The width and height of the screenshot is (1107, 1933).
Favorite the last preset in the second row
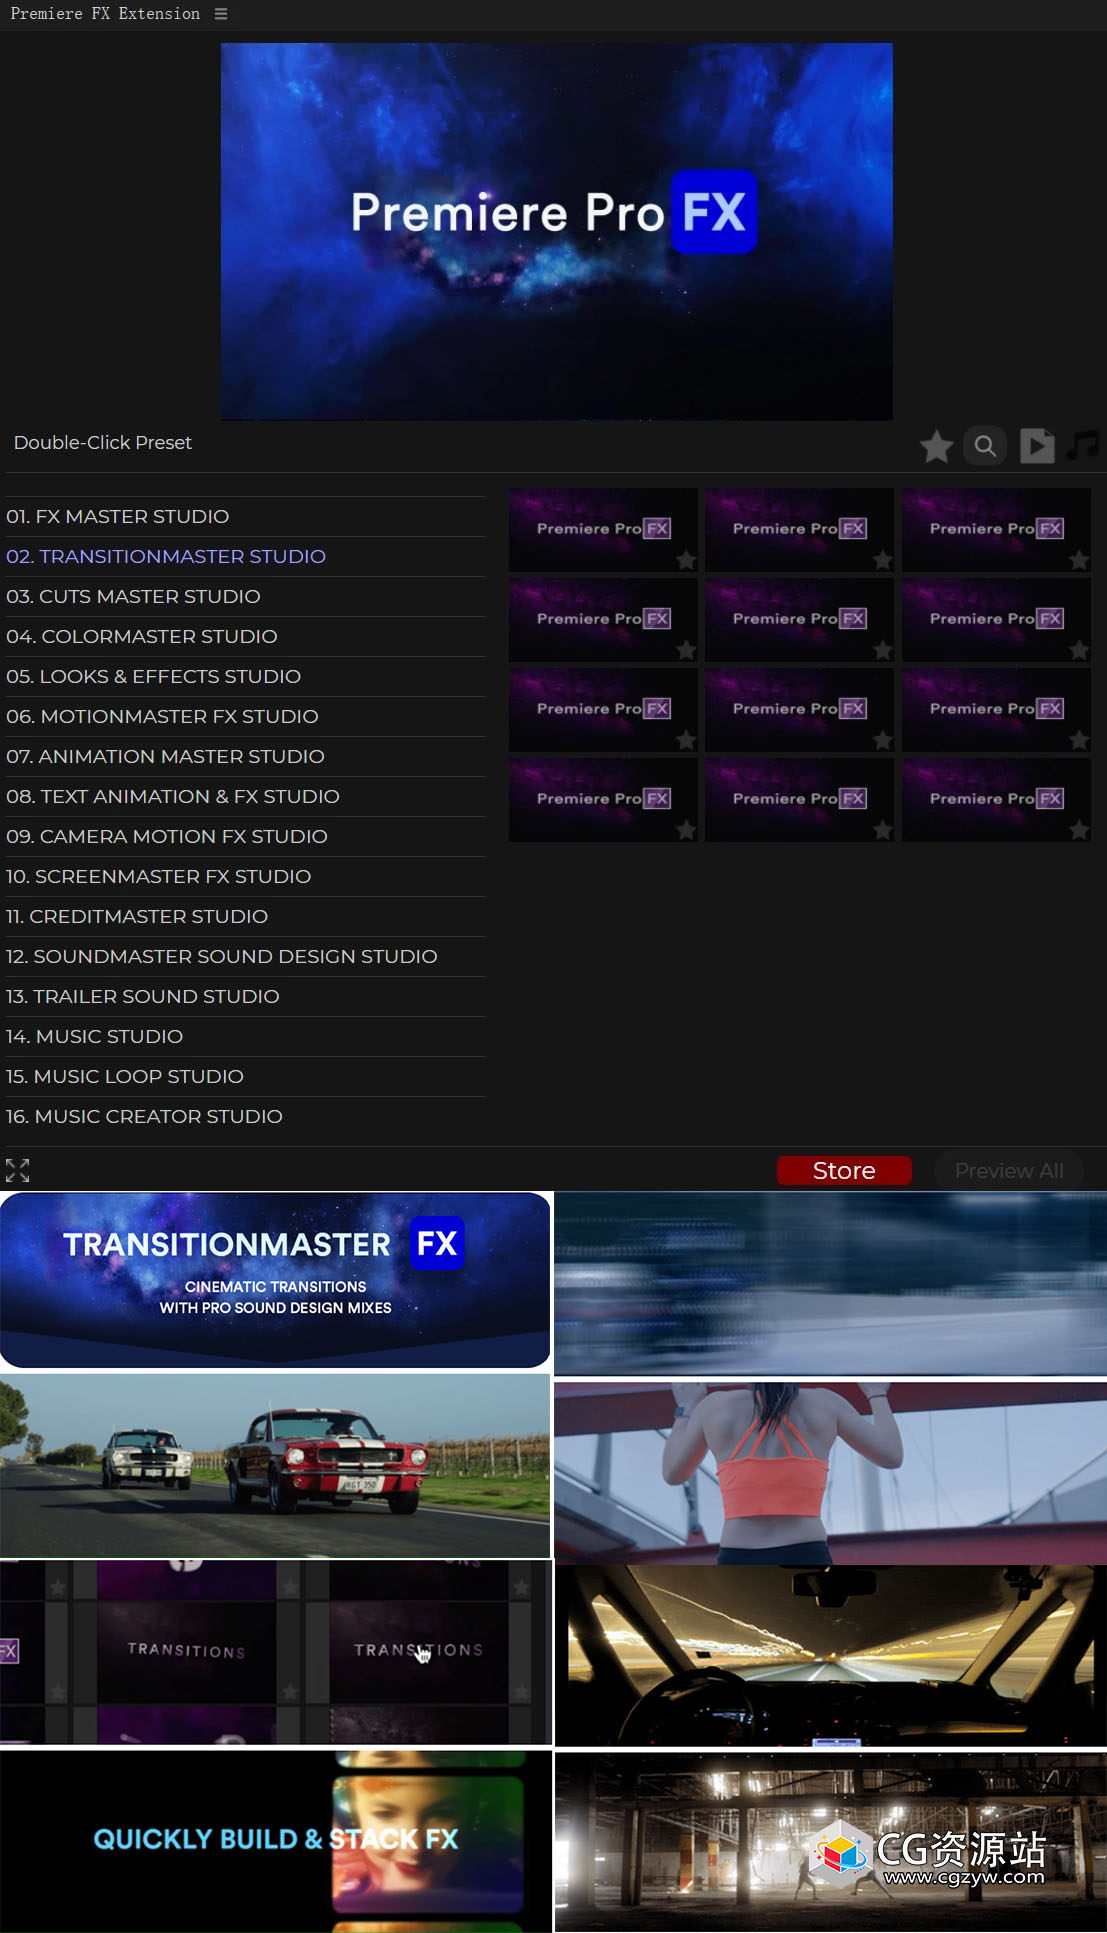point(1079,650)
